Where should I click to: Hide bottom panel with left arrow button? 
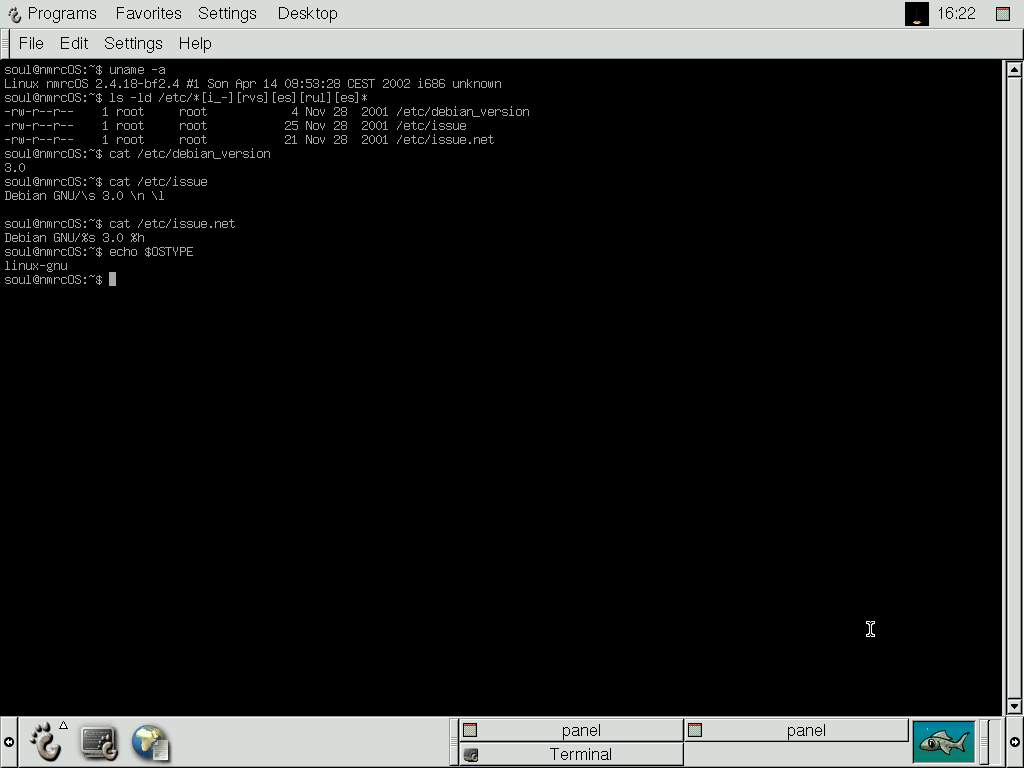pyautogui.click(x=8, y=742)
